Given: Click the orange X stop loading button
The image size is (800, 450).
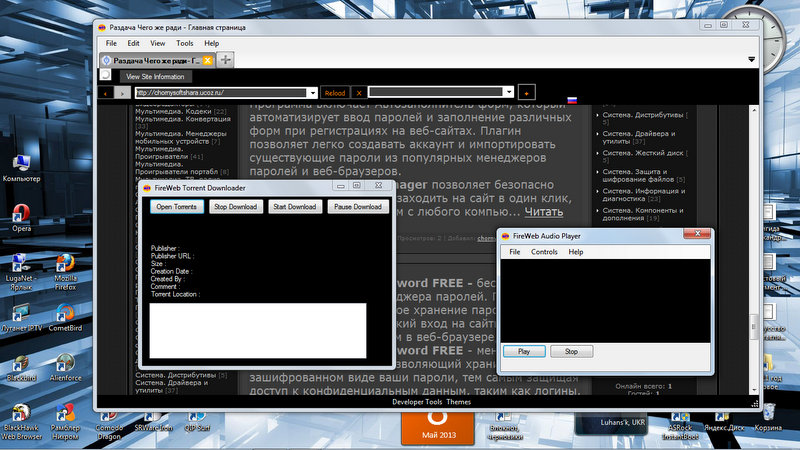Looking at the screenshot, I should pos(359,93).
